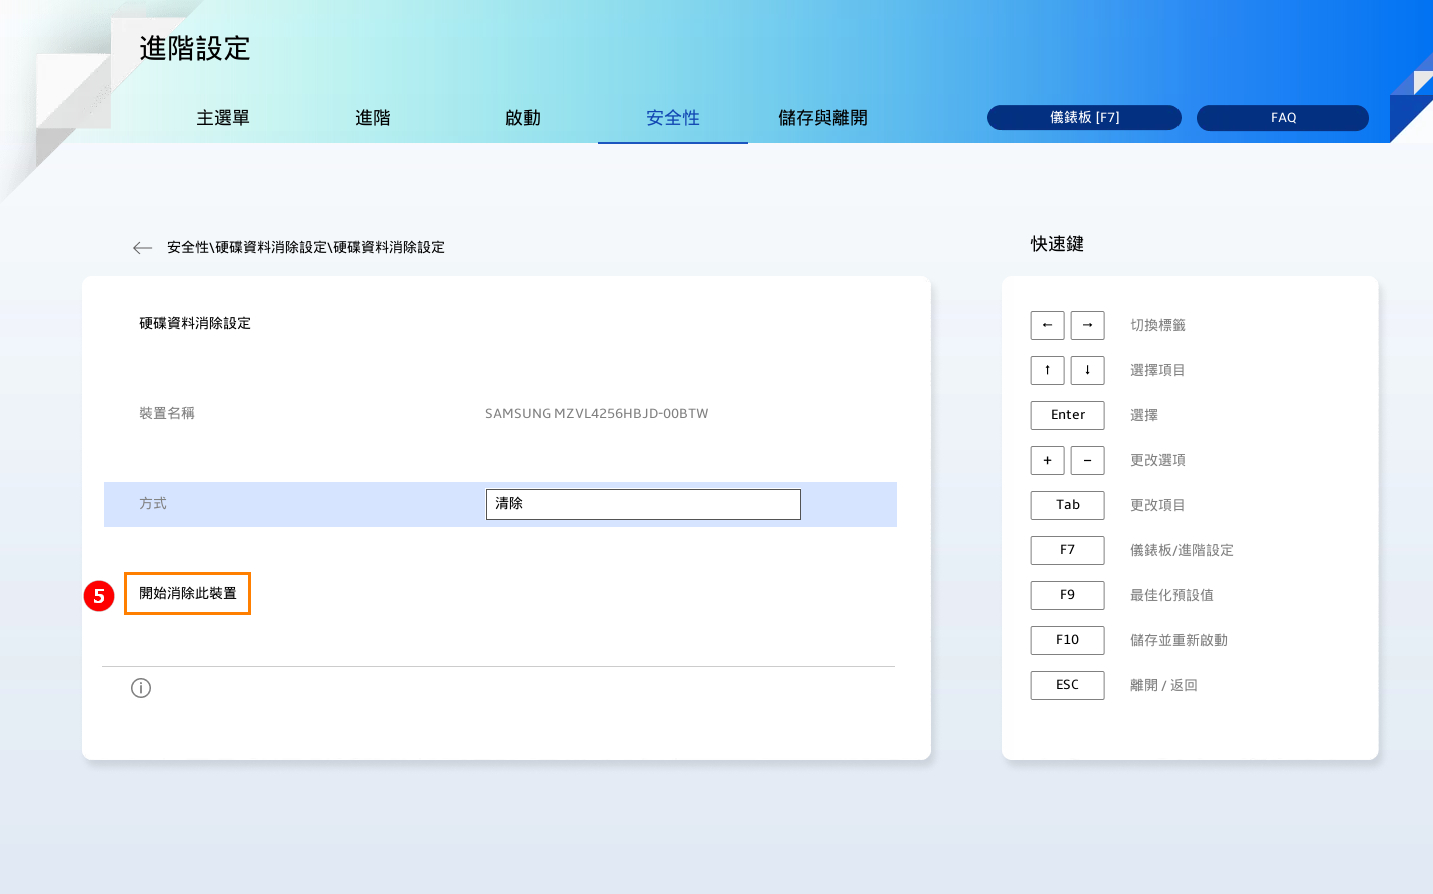Click the left arrow key icon
This screenshot has width=1433, height=894.
[x=1047, y=325]
